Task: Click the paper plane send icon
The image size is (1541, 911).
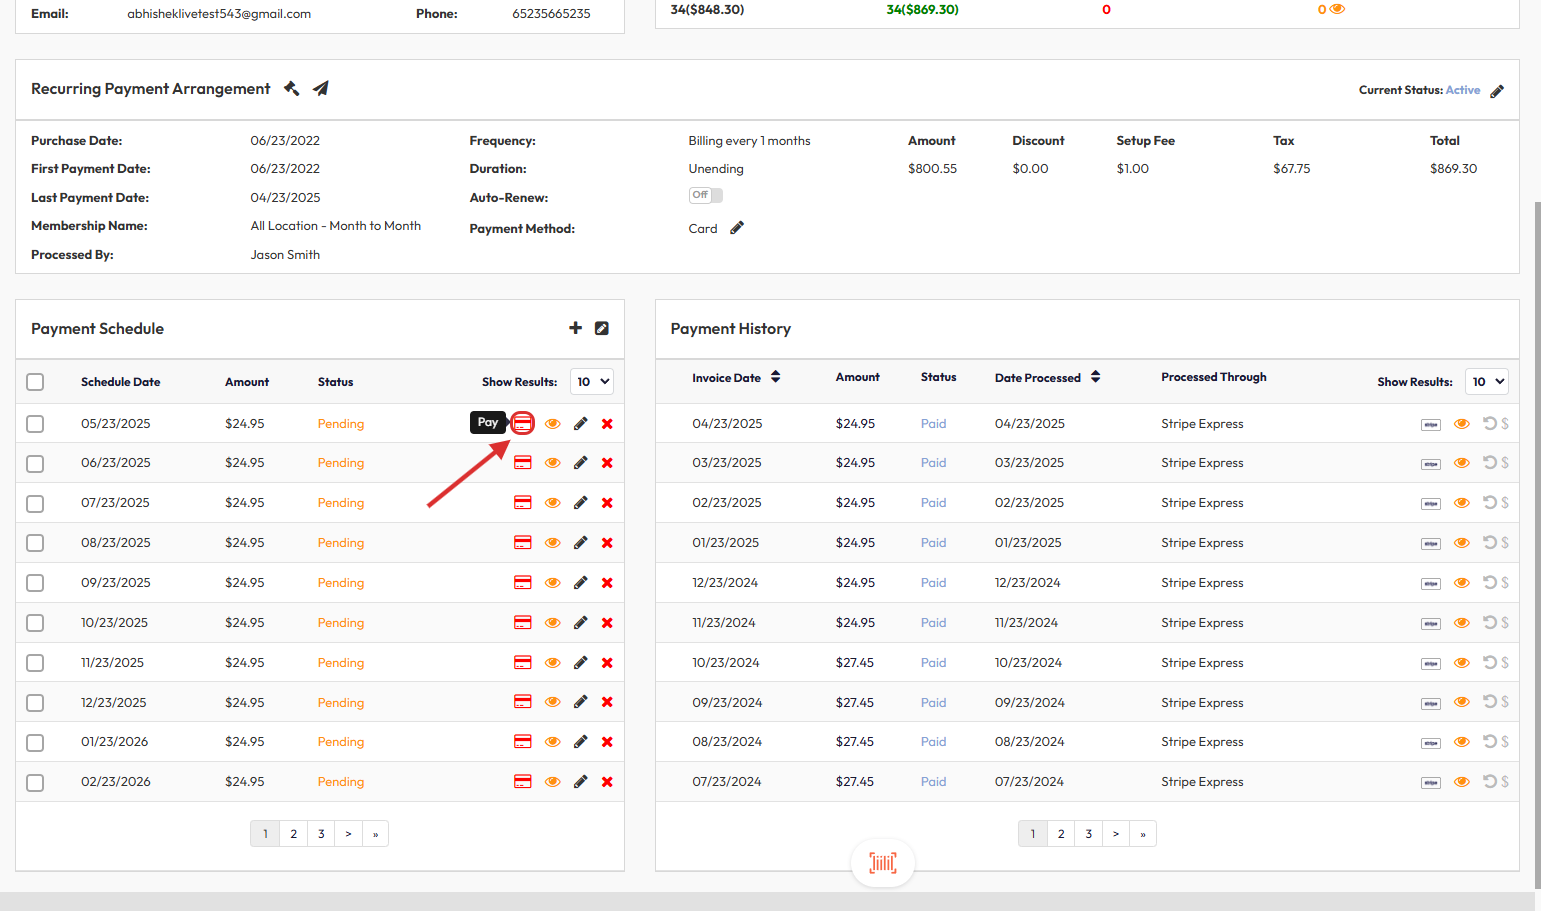Action: click(x=321, y=89)
